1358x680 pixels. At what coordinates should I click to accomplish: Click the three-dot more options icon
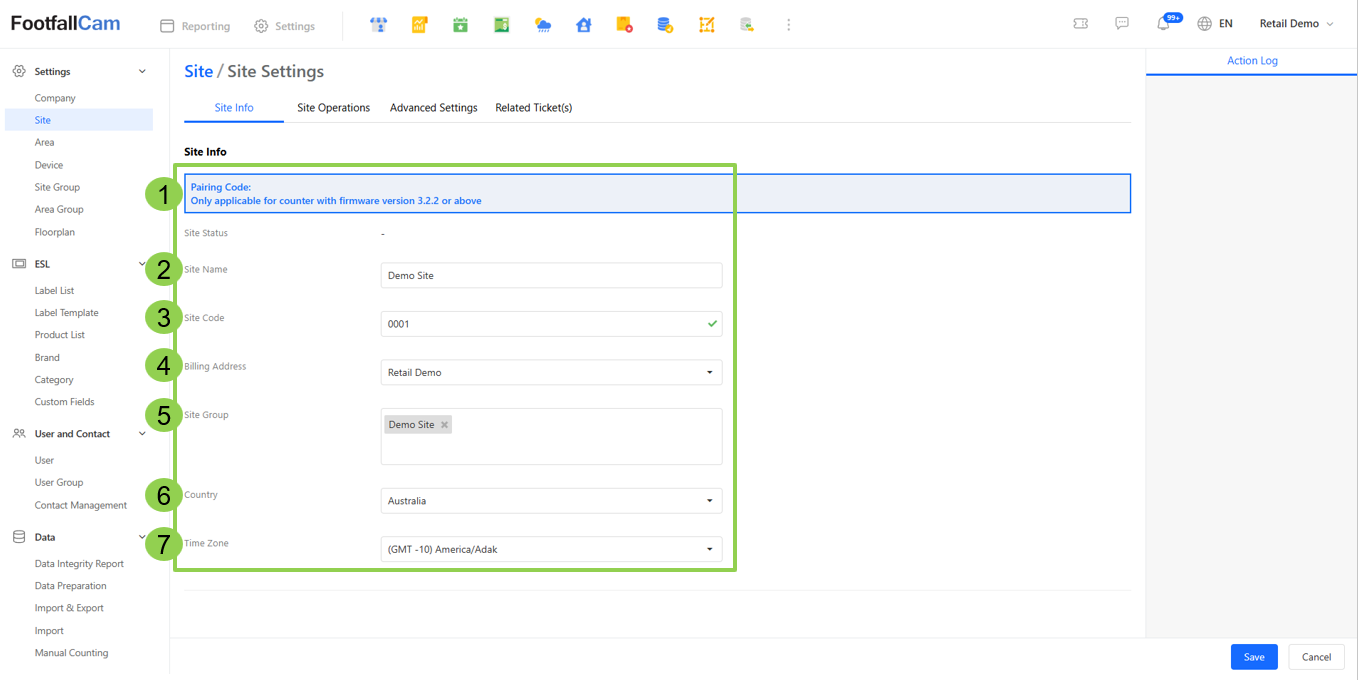[x=788, y=25]
